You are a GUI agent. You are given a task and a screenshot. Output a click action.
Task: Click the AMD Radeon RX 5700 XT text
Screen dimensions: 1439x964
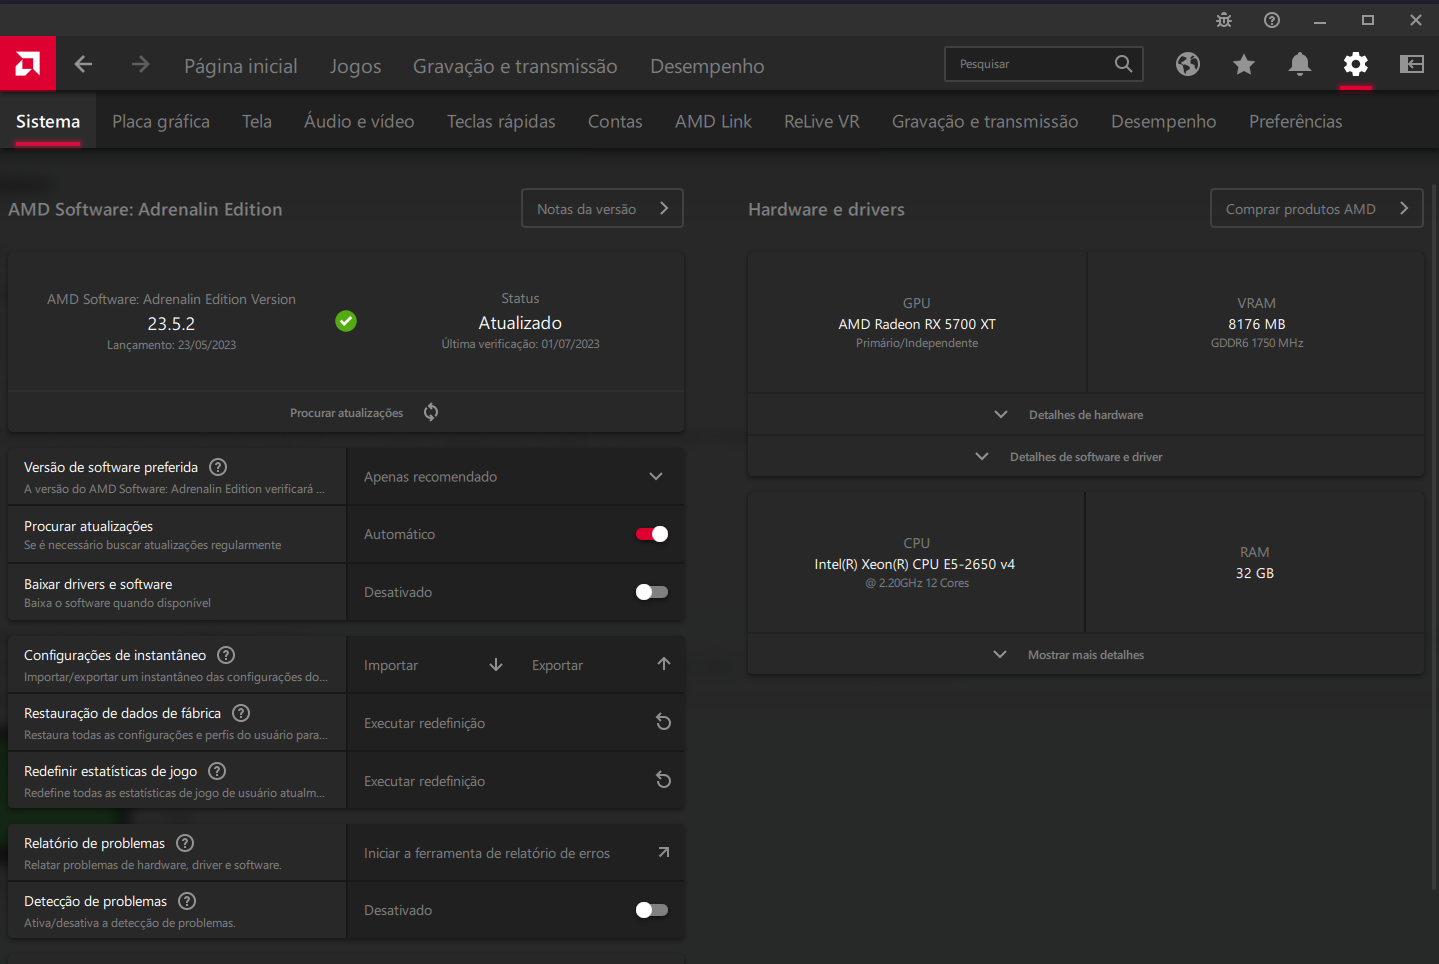coord(917,324)
